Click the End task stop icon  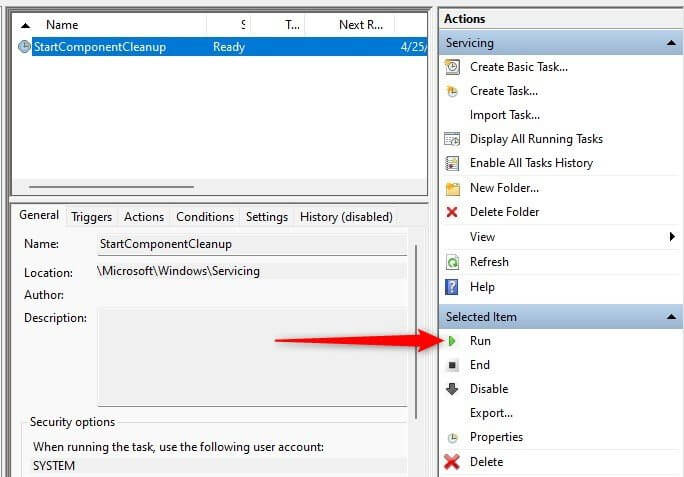(x=452, y=365)
